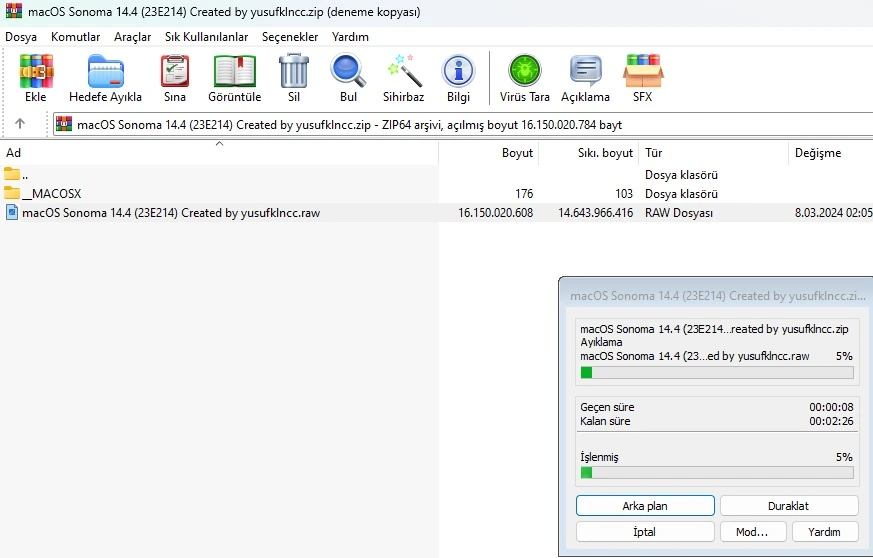Viewport: 873px width, 558px height.
Task: Open the Görüntüle view icon
Action: (235, 71)
